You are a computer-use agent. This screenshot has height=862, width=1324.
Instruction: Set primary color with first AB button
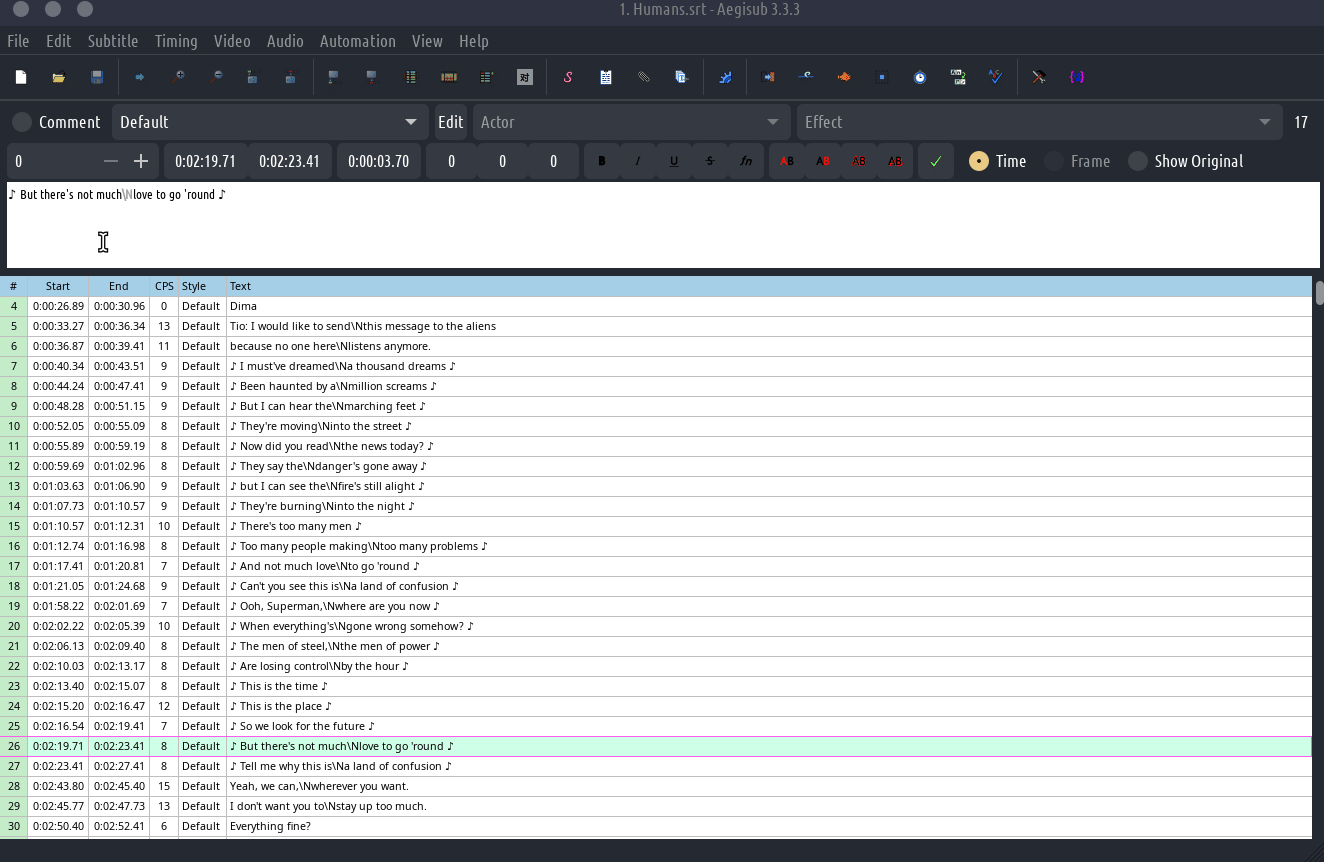point(787,161)
